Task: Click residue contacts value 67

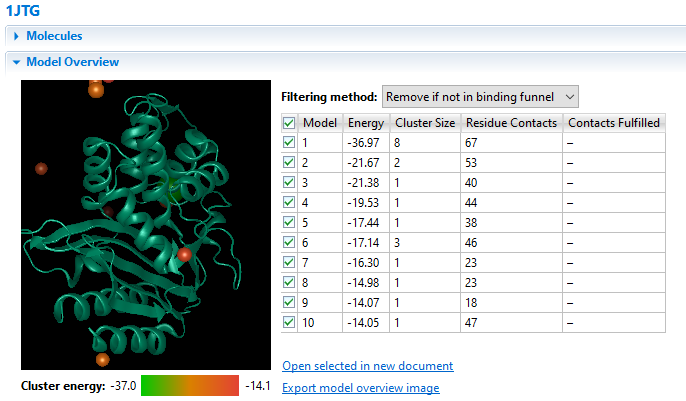Action: [x=471, y=143]
